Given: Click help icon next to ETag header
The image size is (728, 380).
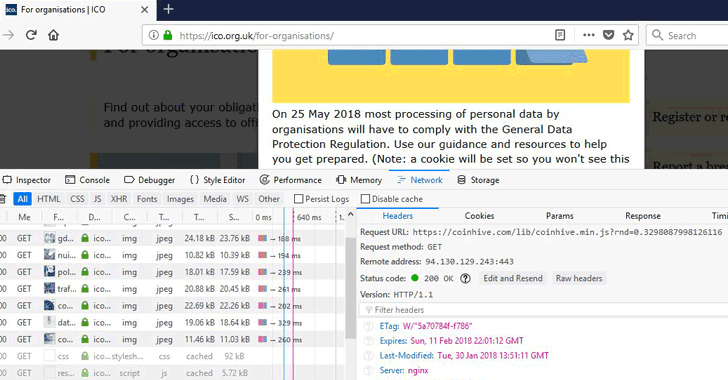Looking at the screenshot, I should click(x=368, y=326).
